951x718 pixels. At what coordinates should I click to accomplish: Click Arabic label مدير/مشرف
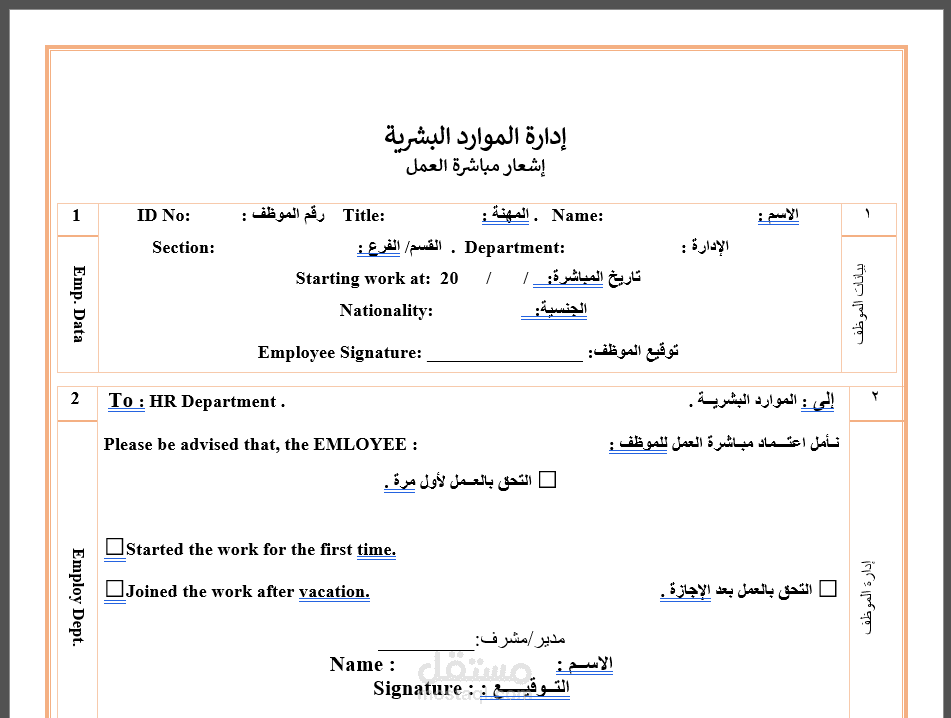point(520,639)
